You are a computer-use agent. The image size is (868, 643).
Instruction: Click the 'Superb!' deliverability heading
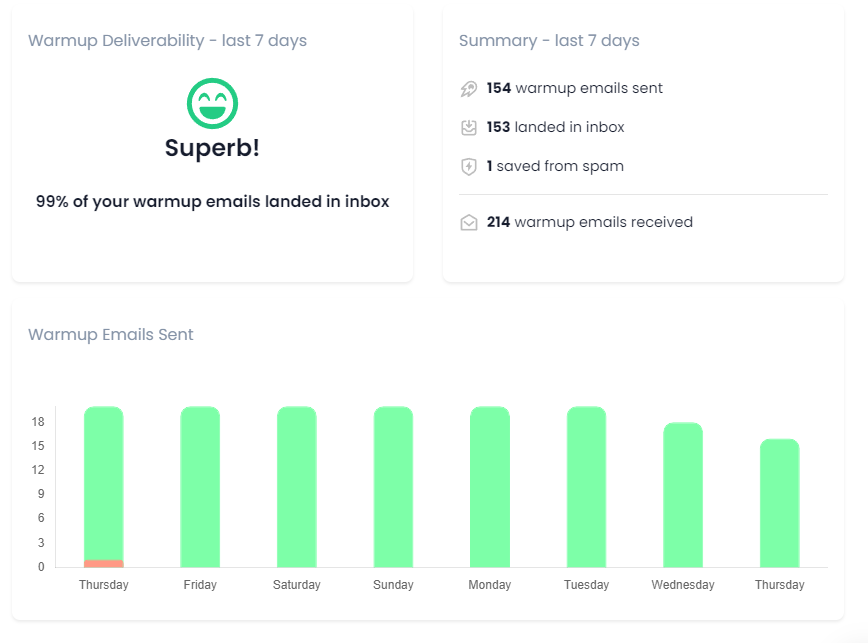pyautogui.click(x=212, y=148)
